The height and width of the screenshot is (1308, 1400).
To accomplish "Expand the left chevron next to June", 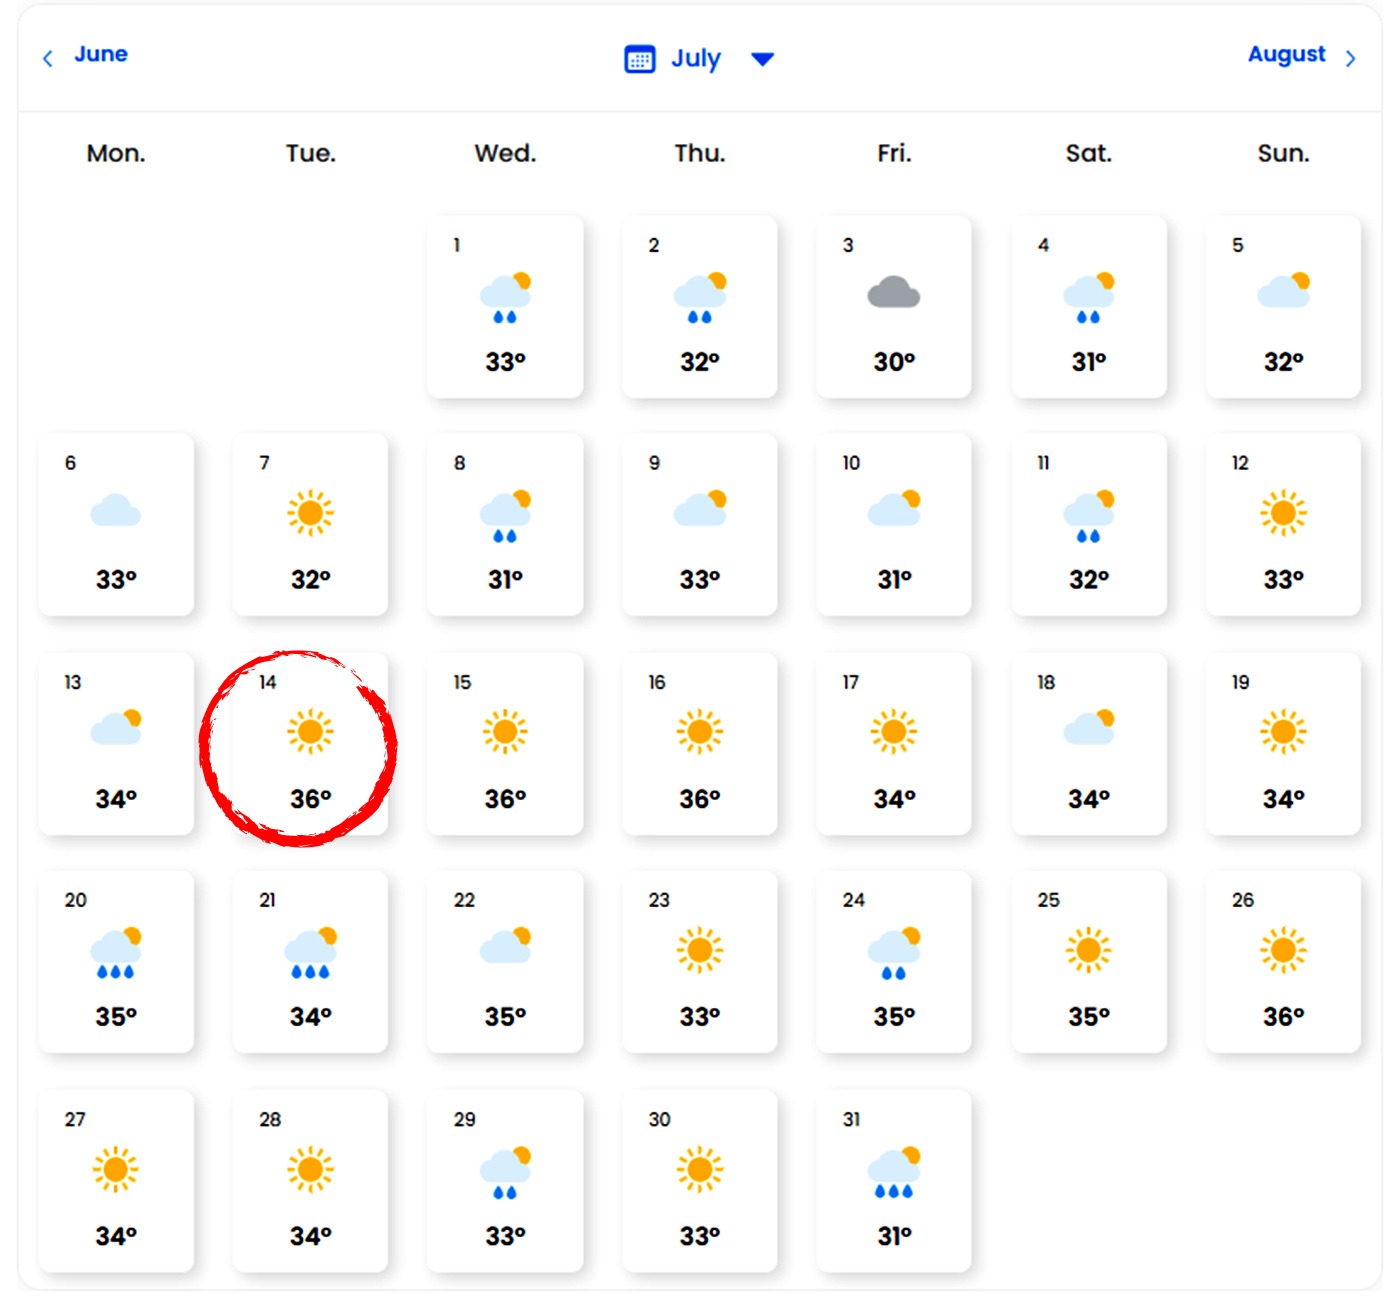I will coord(47,58).
